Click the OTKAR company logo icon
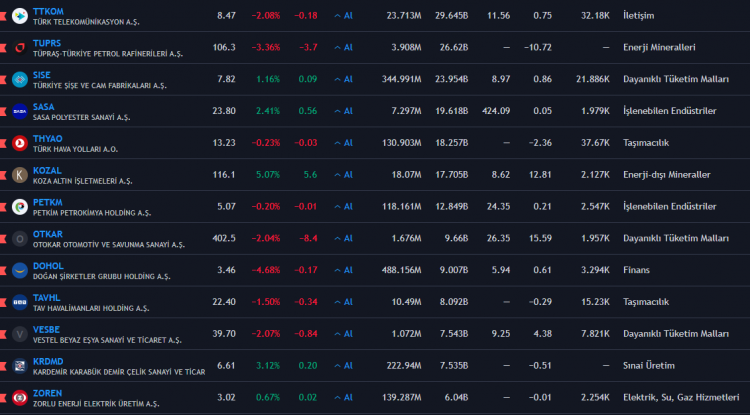This screenshot has height=415, width=750. [x=20, y=239]
